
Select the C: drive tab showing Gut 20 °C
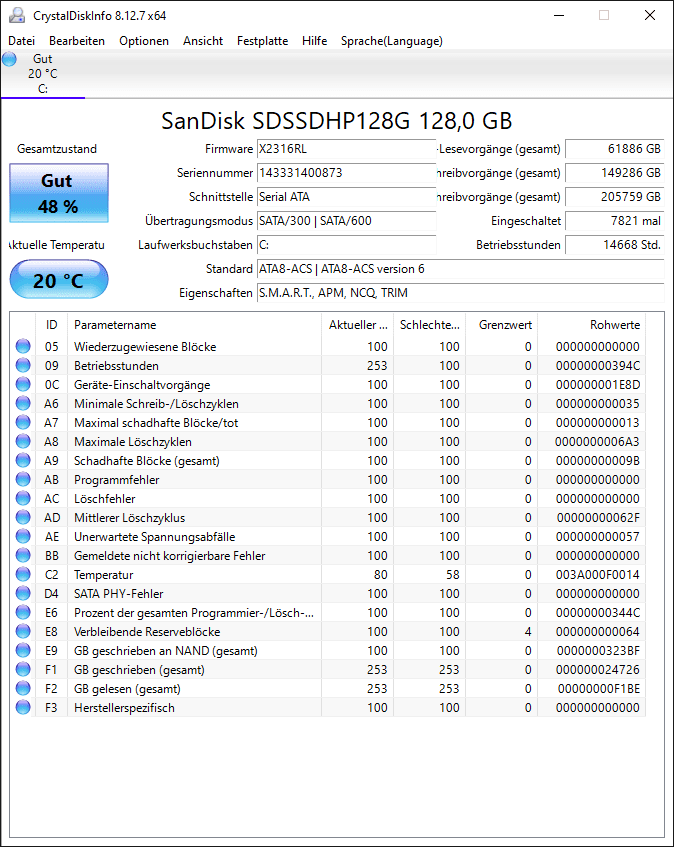(43, 74)
